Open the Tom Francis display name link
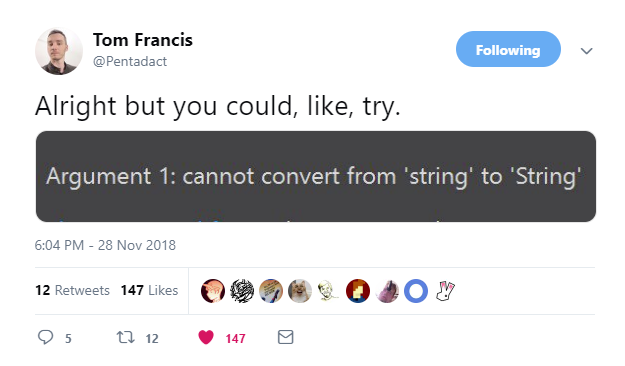625x366 pixels. click(143, 40)
